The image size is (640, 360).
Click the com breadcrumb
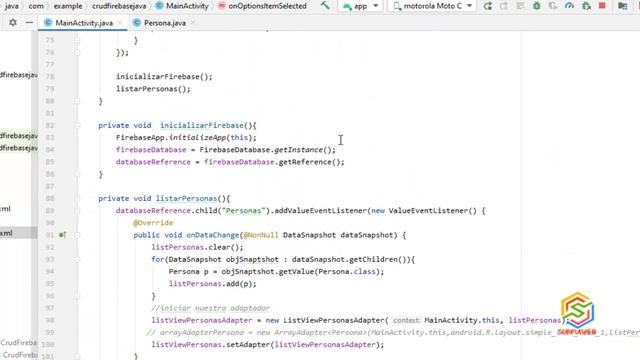36,6
